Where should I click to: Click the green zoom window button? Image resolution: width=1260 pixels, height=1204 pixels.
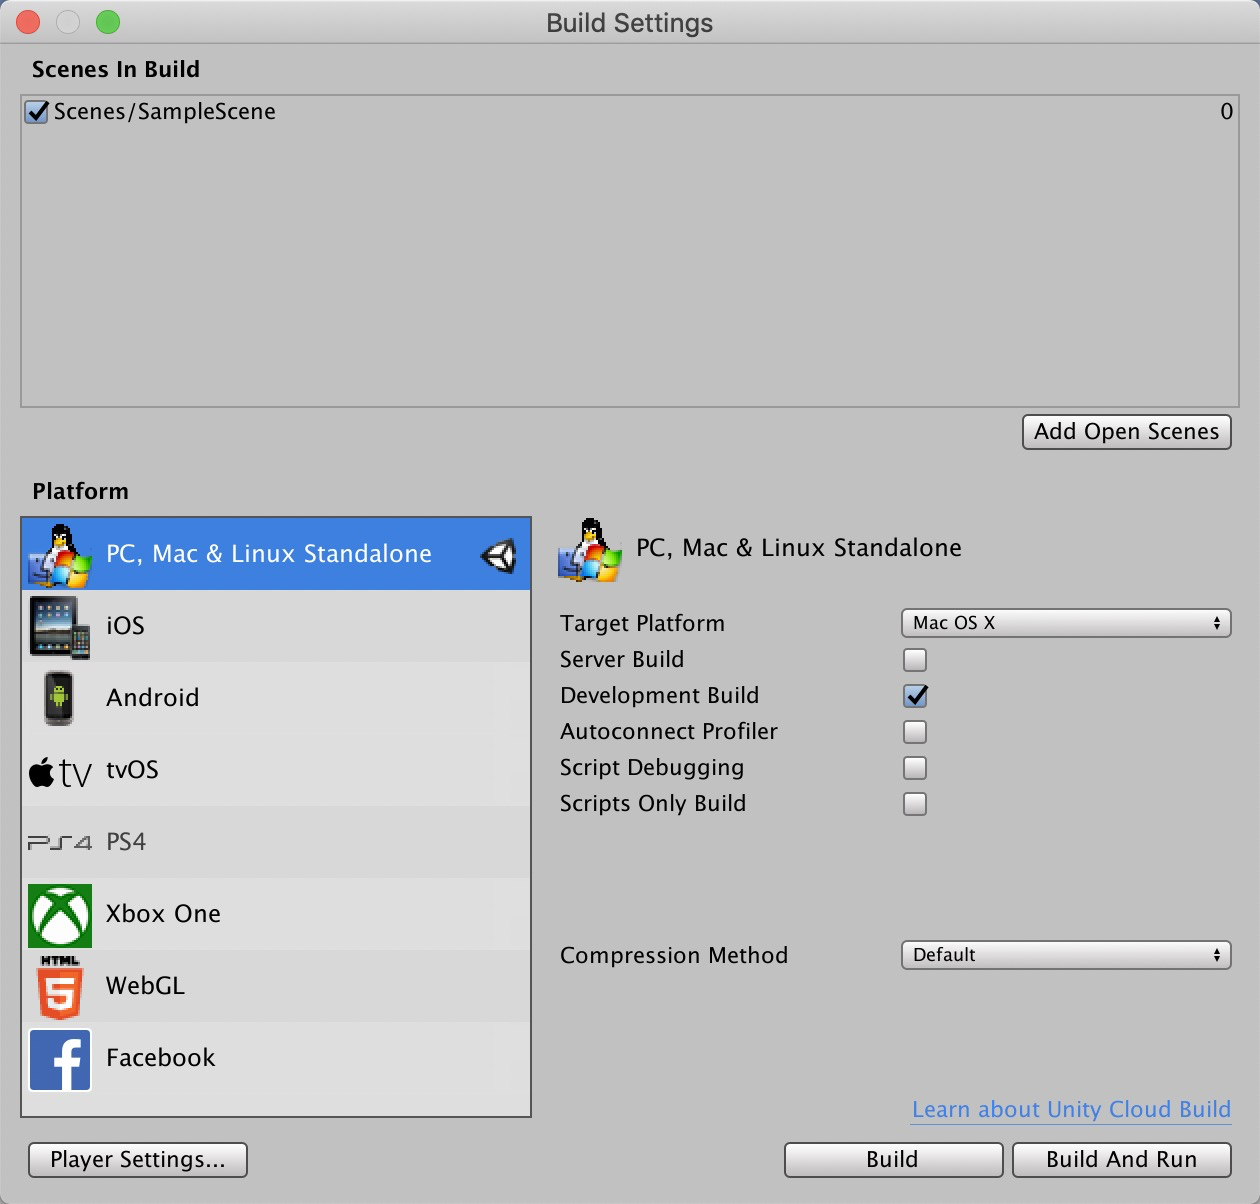[x=108, y=22]
